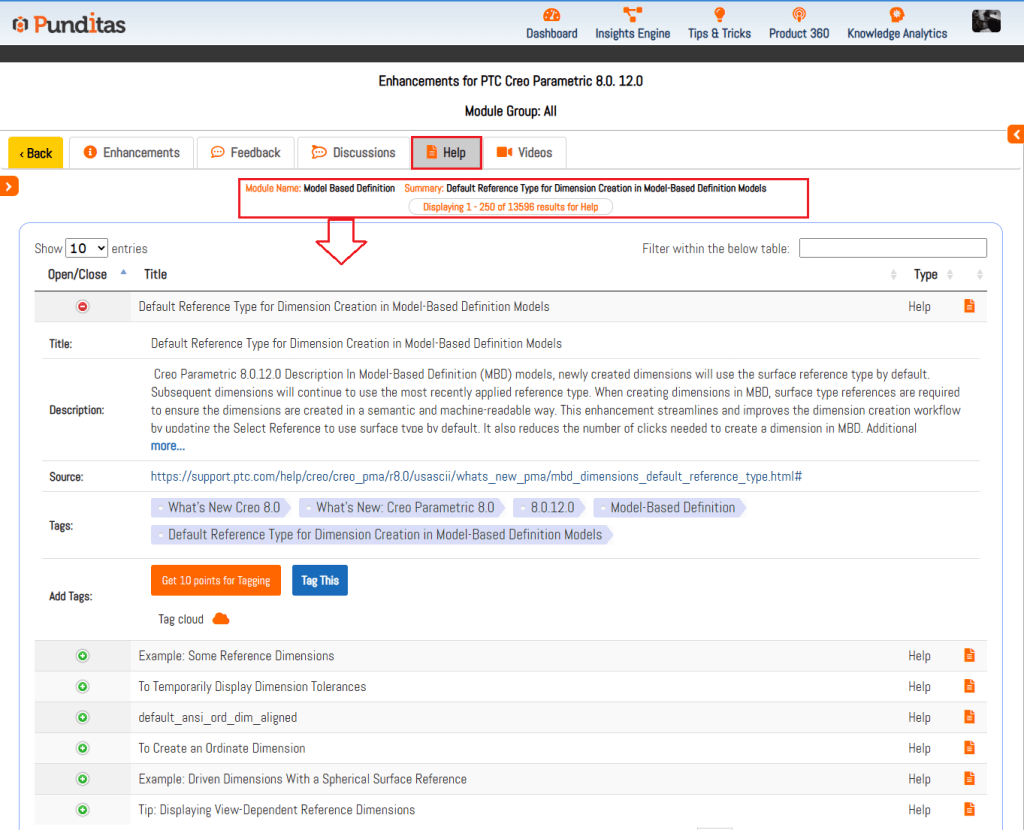Screen dimensions: 1024x830
Task: Click the Filter within table input field
Action: [892, 248]
